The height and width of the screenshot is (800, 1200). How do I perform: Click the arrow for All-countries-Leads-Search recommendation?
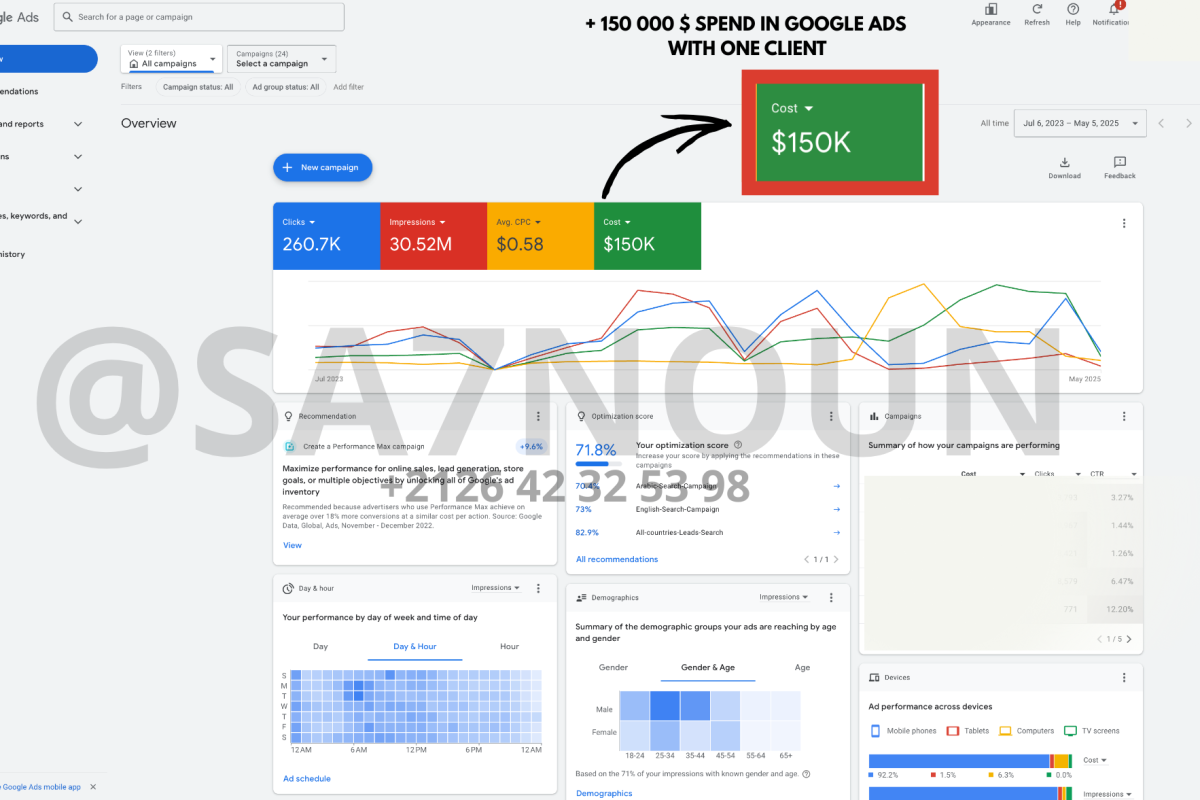click(x=836, y=533)
